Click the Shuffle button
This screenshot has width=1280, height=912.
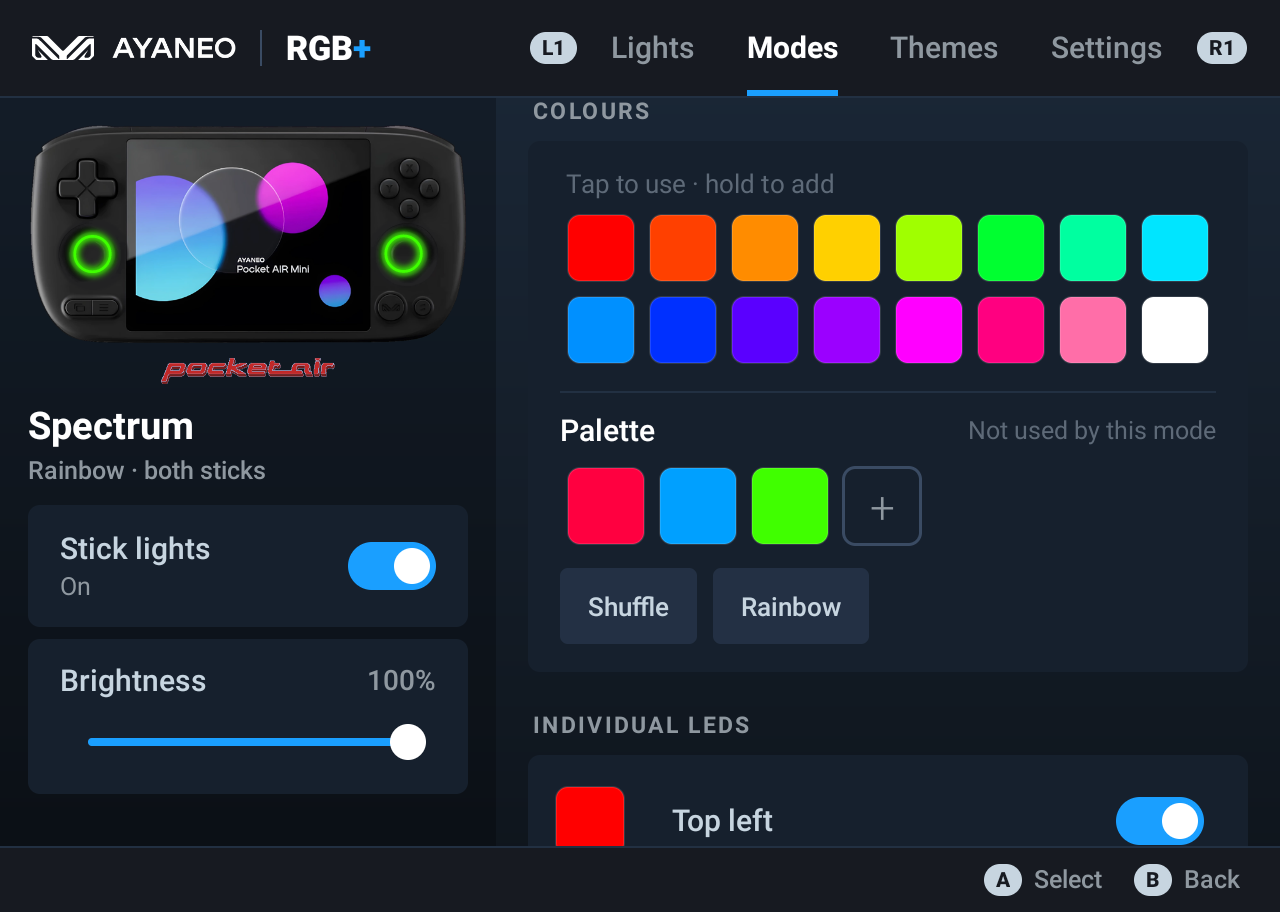pyautogui.click(x=628, y=606)
